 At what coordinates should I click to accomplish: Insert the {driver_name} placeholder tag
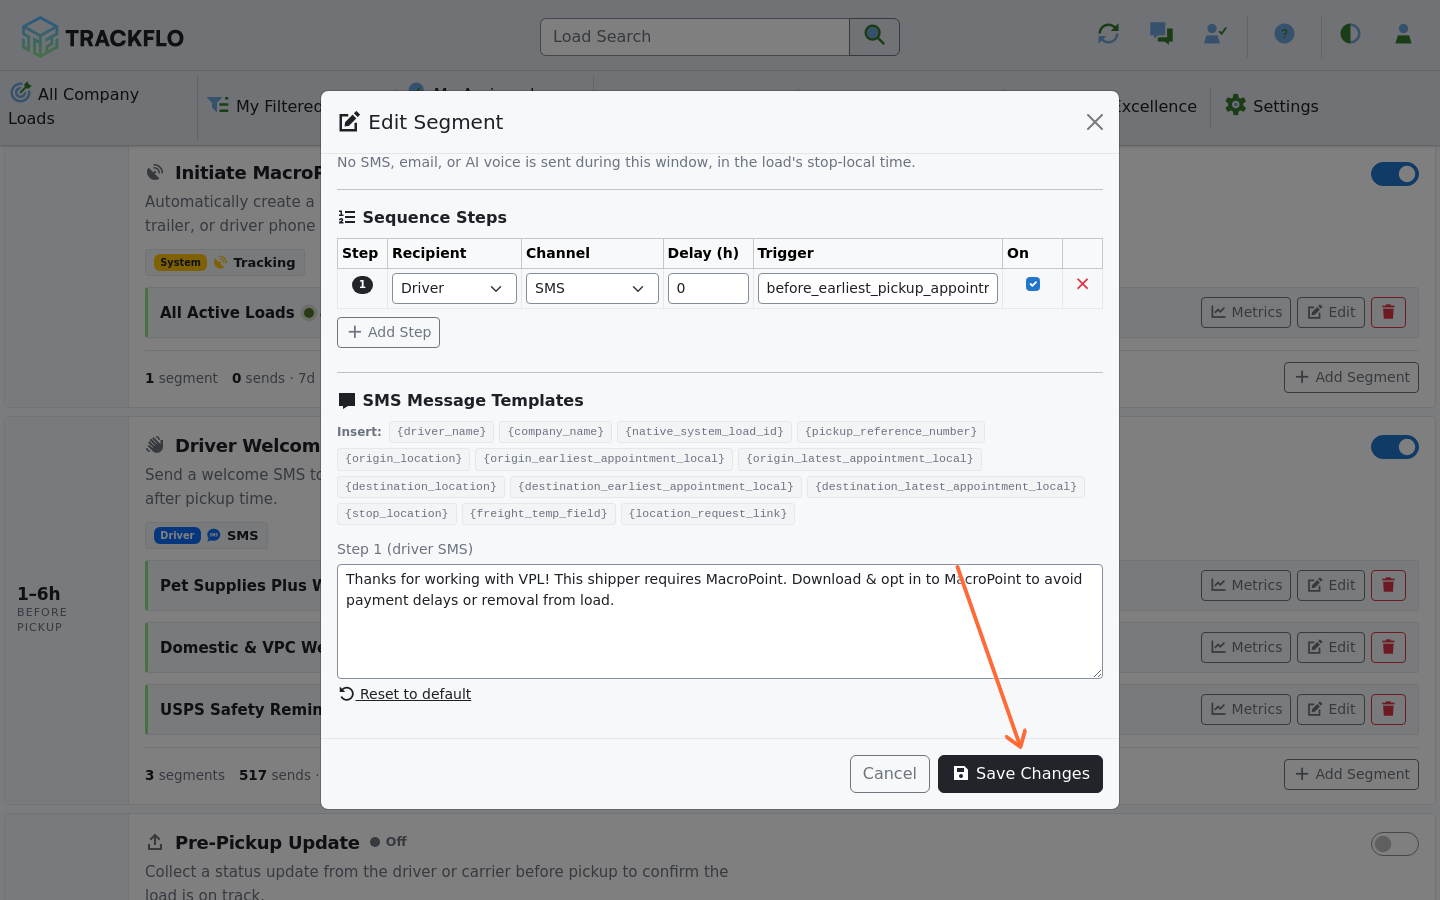[441, 432]
